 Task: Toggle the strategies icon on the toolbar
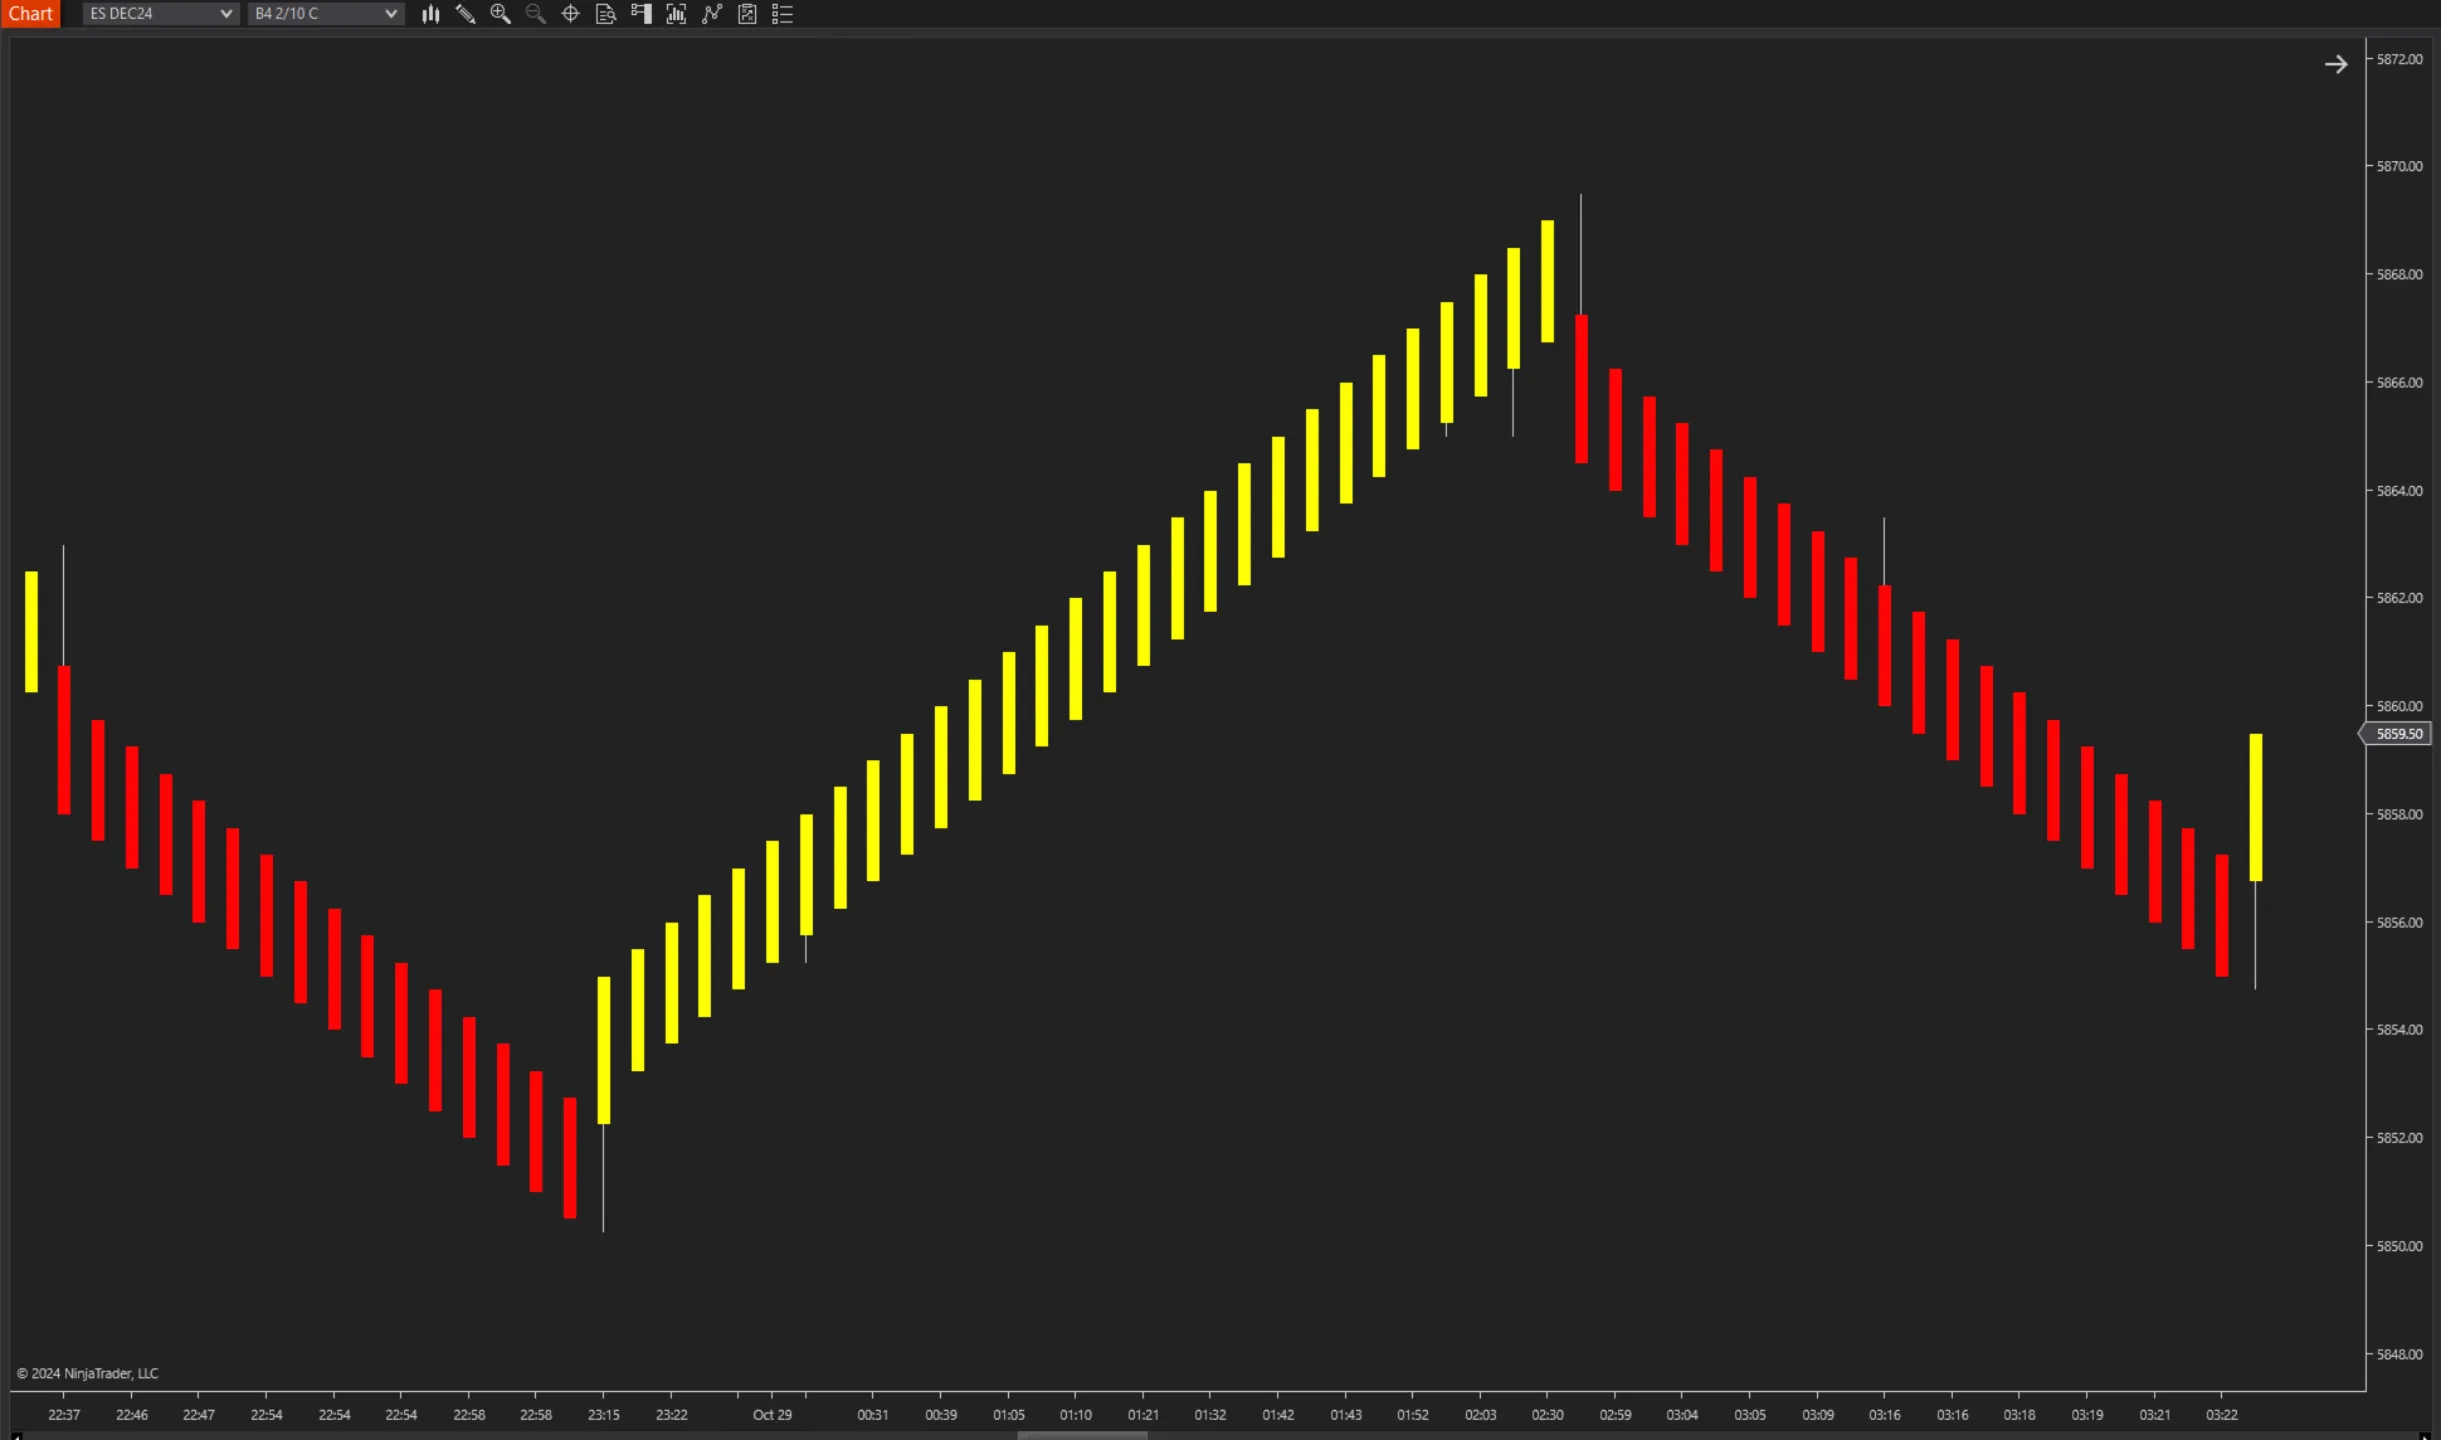tap(711, 13)
